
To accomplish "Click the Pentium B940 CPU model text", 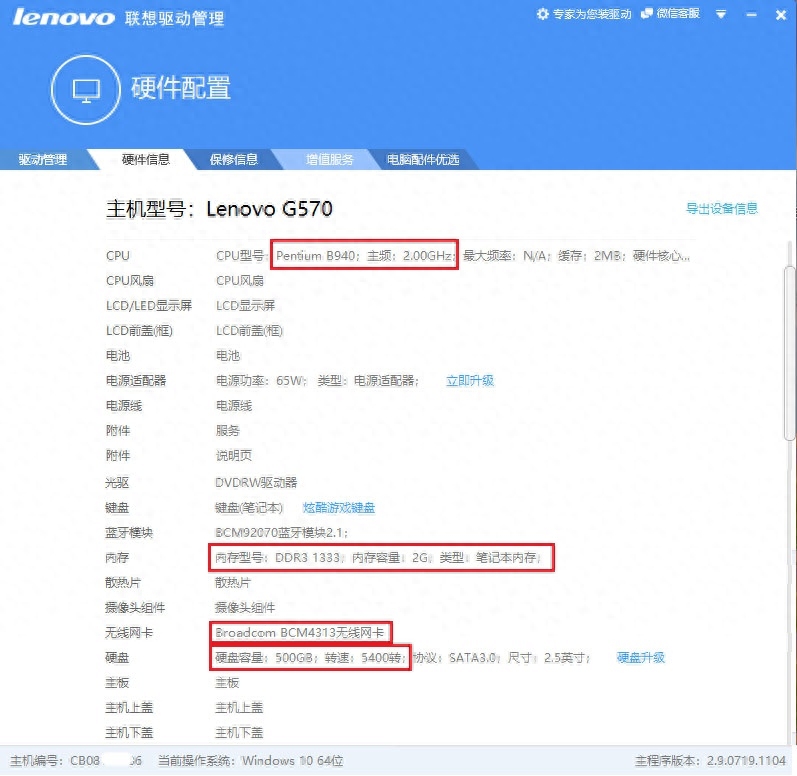I will pos(315,256).
